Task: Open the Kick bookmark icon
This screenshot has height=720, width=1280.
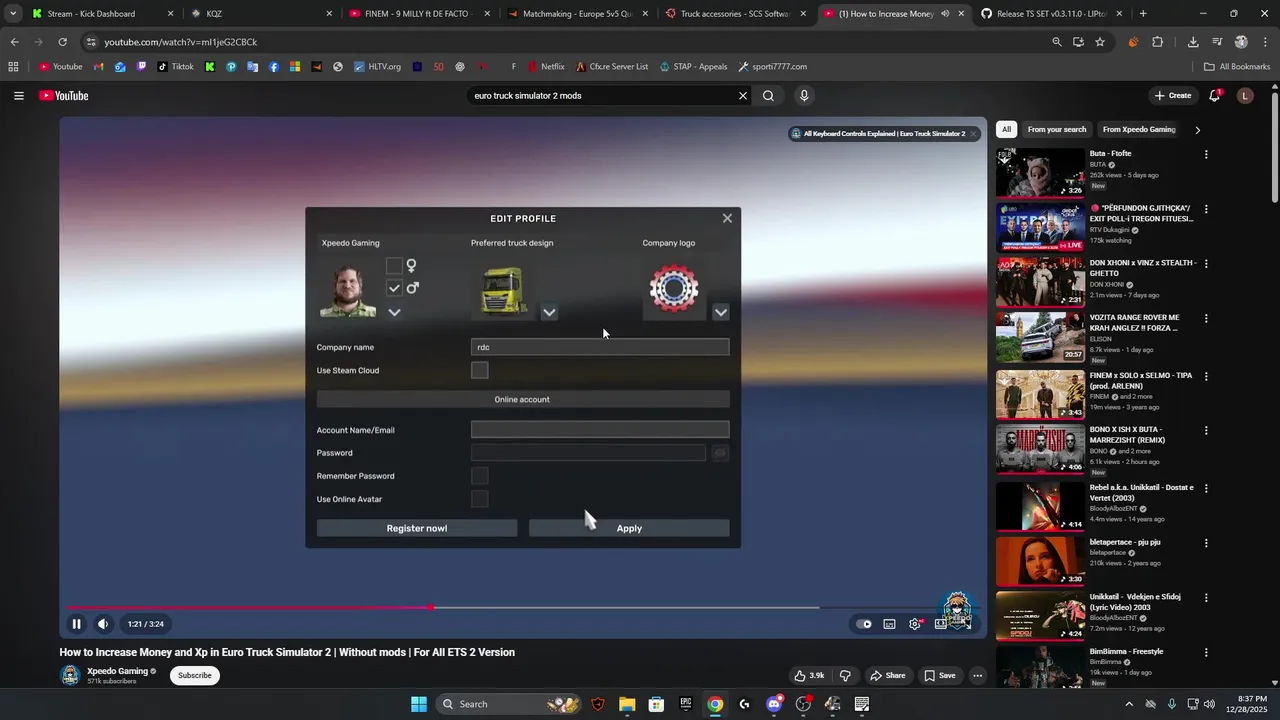Action: click(209, 67)
